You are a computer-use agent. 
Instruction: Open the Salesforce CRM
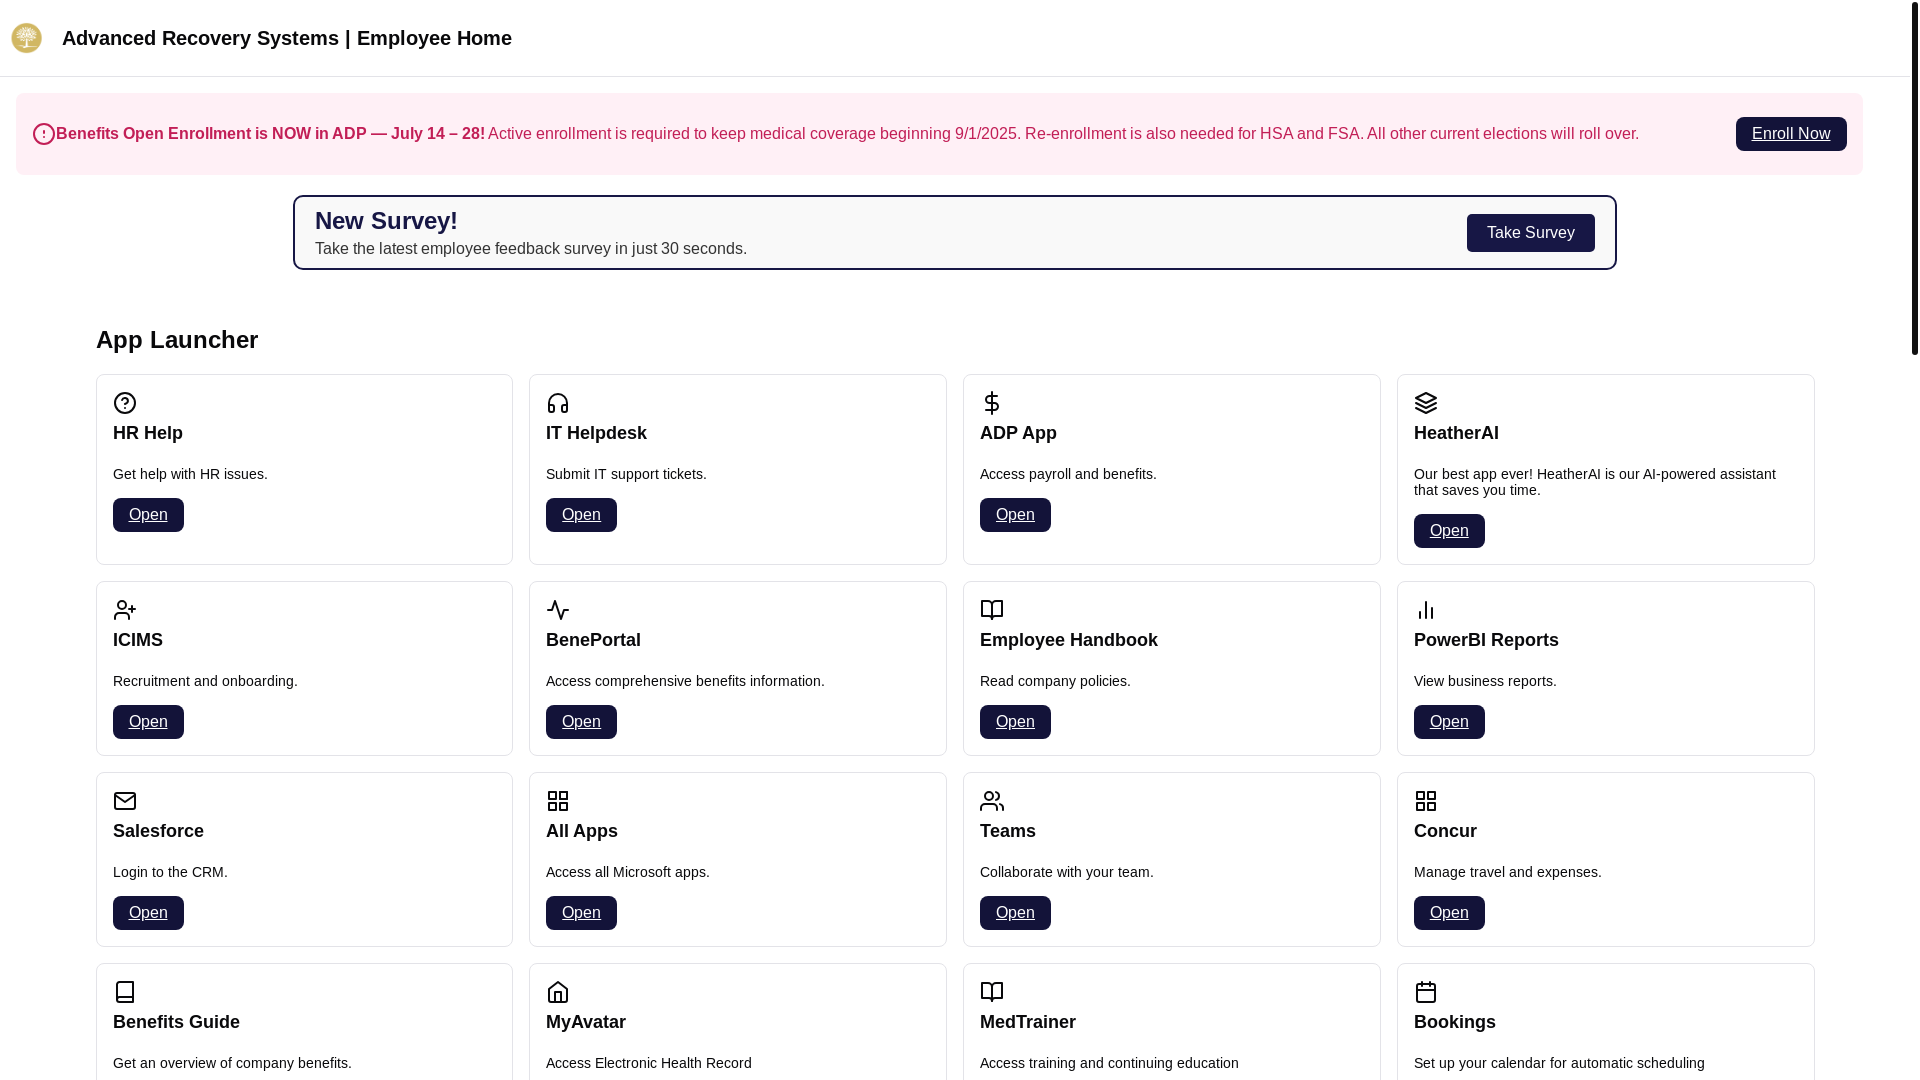point(148,913)
